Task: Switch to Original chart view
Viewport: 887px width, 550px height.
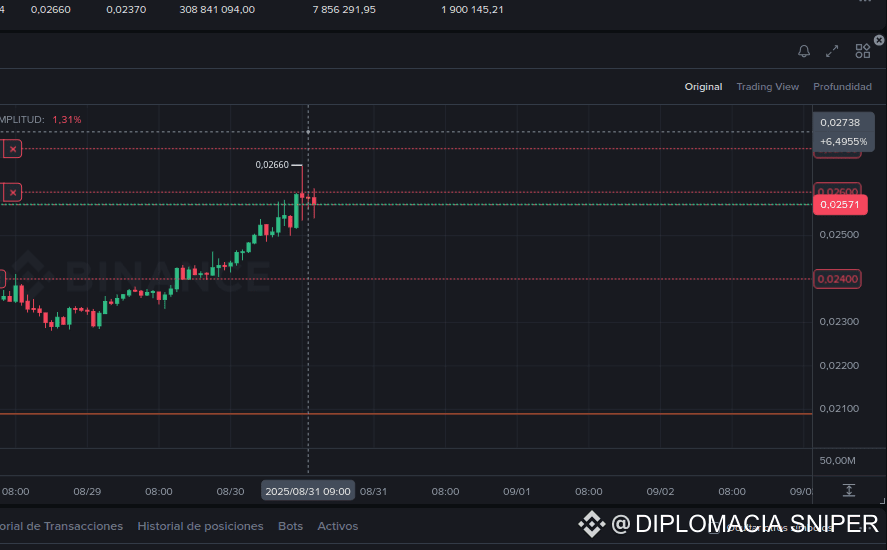Action: coord(703,87)
